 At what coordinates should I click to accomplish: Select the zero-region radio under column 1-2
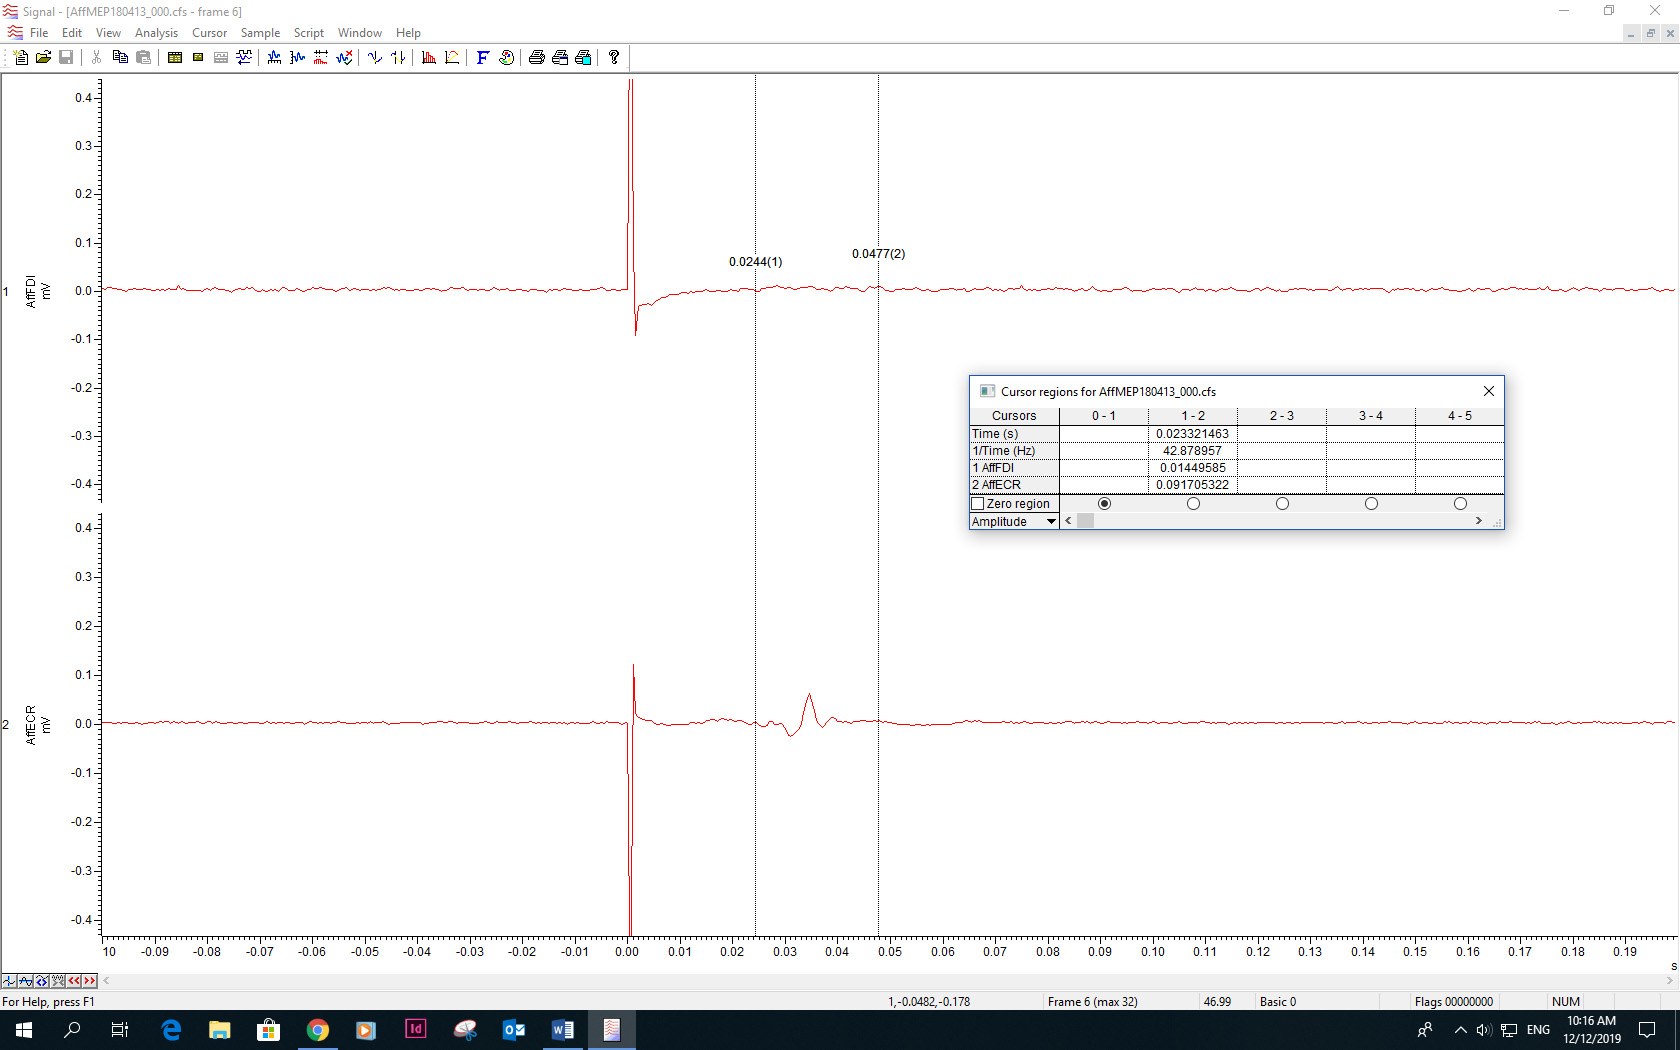pos(1193,504)
